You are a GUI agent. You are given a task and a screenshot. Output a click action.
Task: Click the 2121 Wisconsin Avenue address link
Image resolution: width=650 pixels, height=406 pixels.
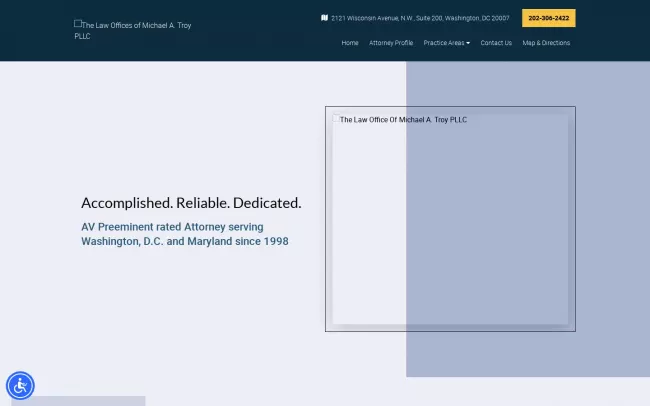pyautogui.click(x=420, y=18)
